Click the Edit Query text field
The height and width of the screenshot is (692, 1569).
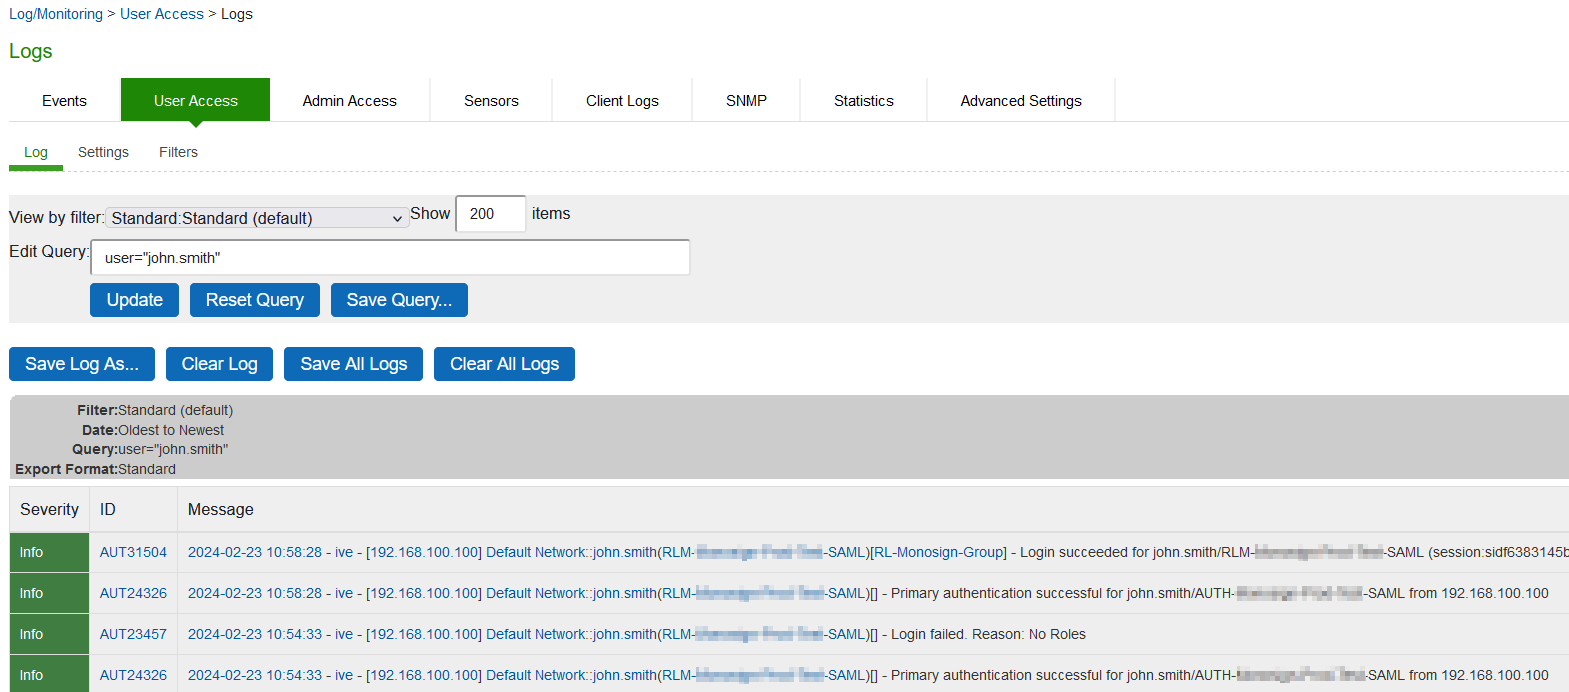(x=390, y=258)
